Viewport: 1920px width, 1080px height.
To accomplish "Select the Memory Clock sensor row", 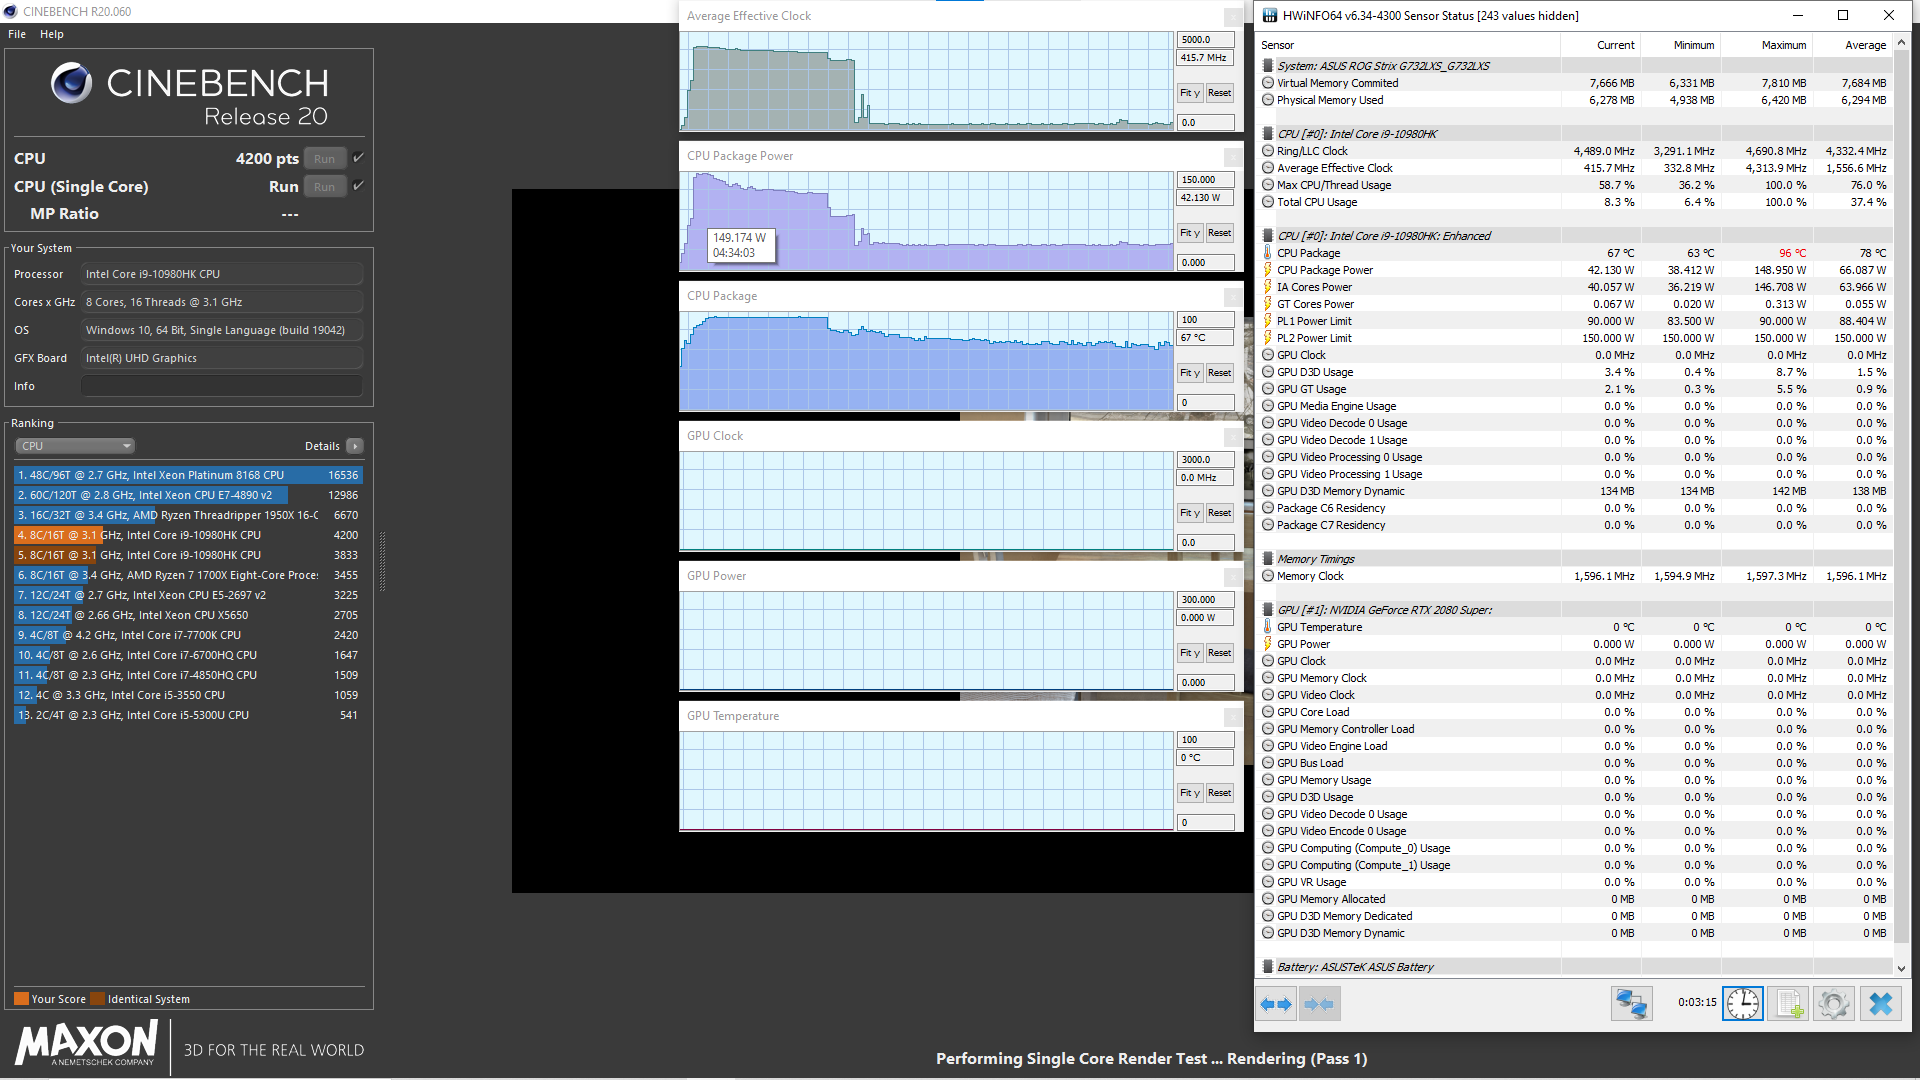I will point(1575,576).
